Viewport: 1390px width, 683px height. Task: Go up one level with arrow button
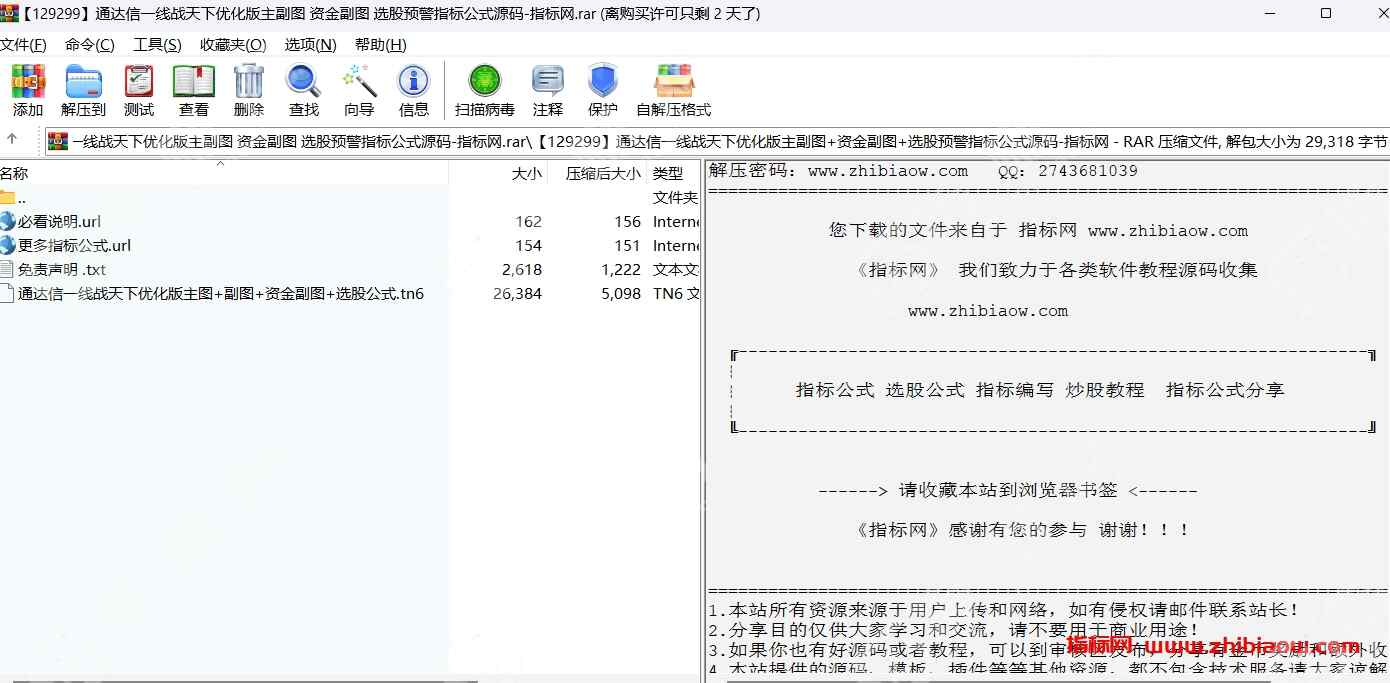(13, 140)
